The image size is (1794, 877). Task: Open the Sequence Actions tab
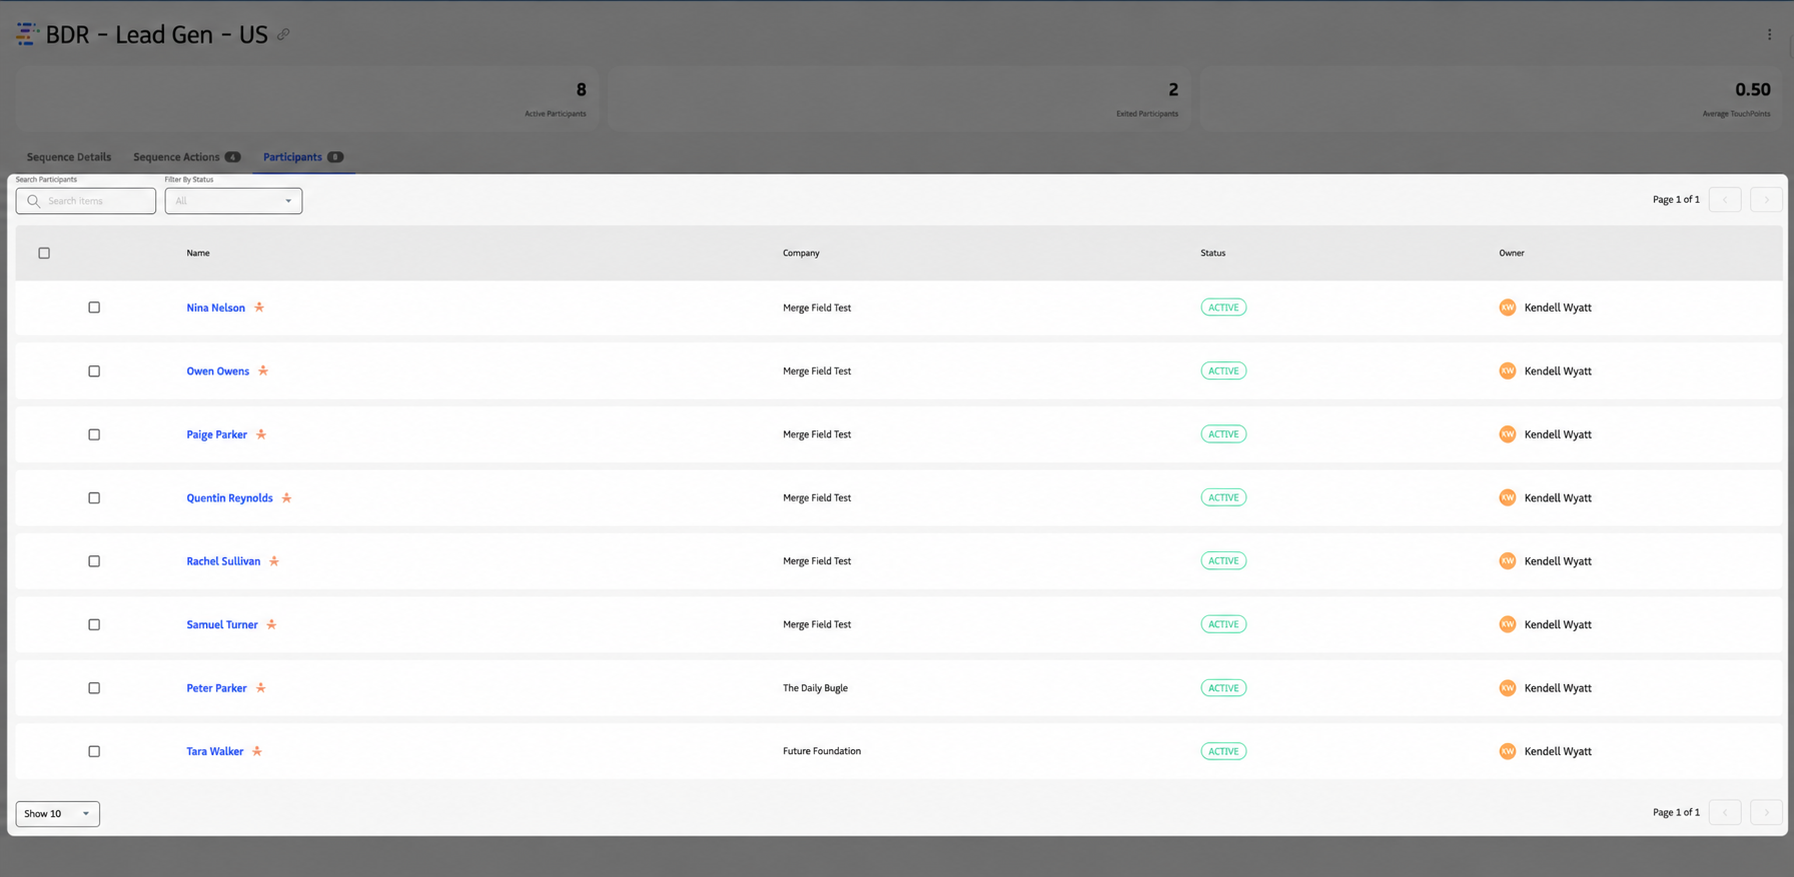[187, 157]
